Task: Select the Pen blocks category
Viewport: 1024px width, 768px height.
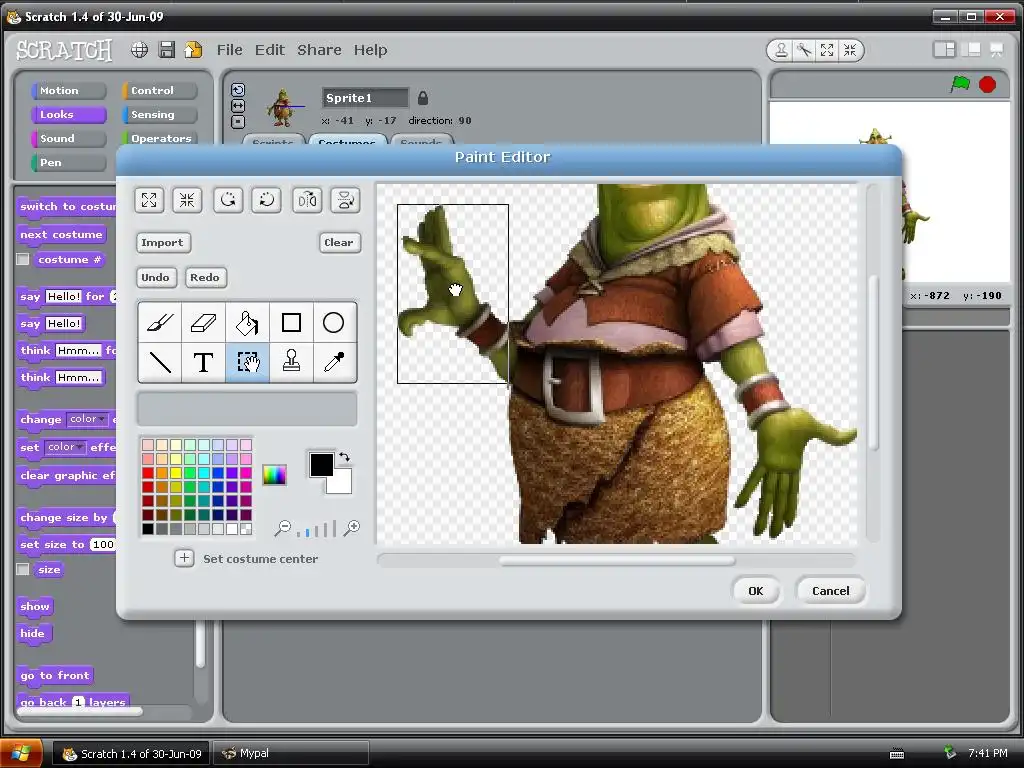Action: [68, 163]
